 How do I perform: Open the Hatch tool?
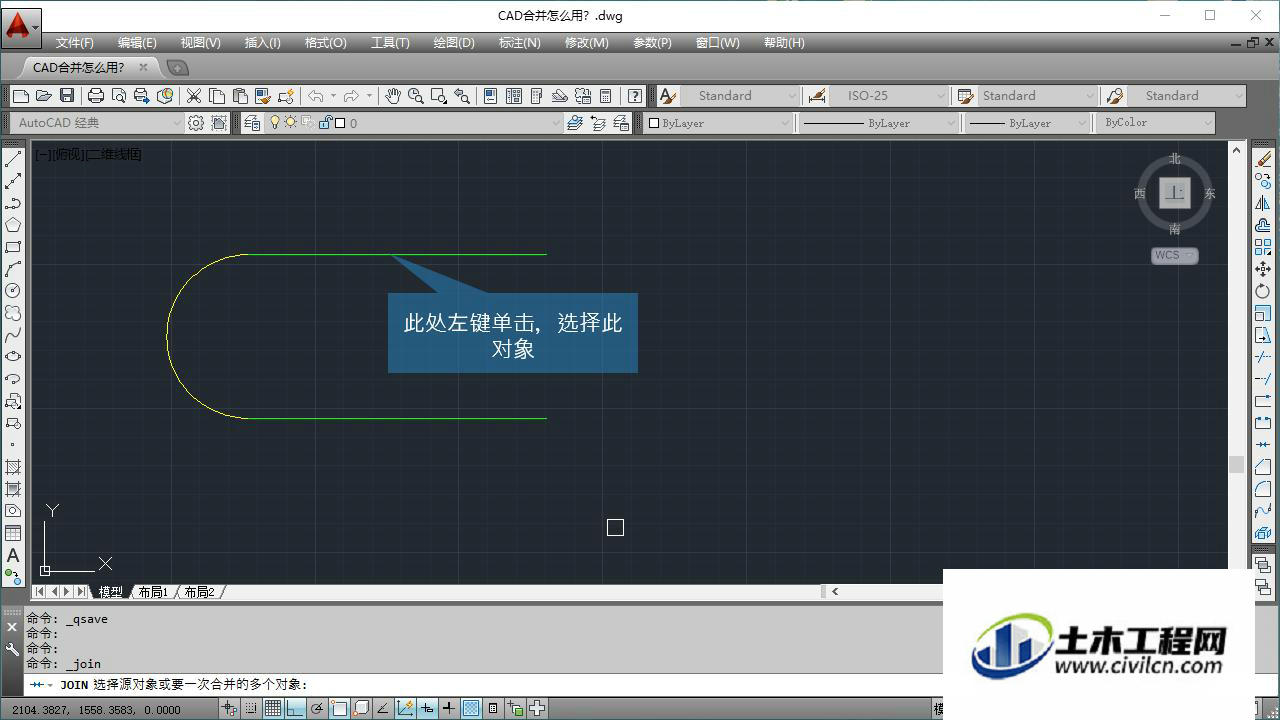(13, 467)
